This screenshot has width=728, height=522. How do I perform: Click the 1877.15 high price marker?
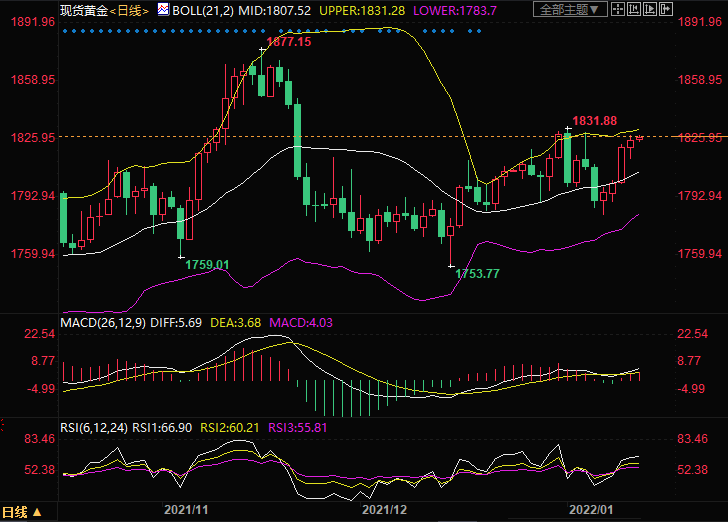tap(288, 43)
